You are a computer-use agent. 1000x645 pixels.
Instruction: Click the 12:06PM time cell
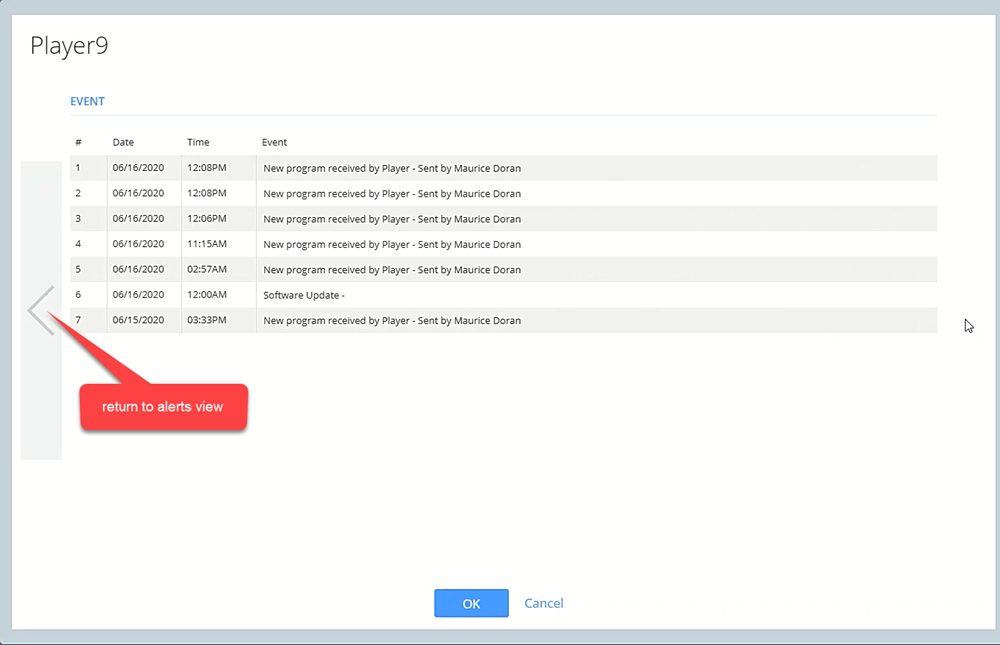point(207,219)
